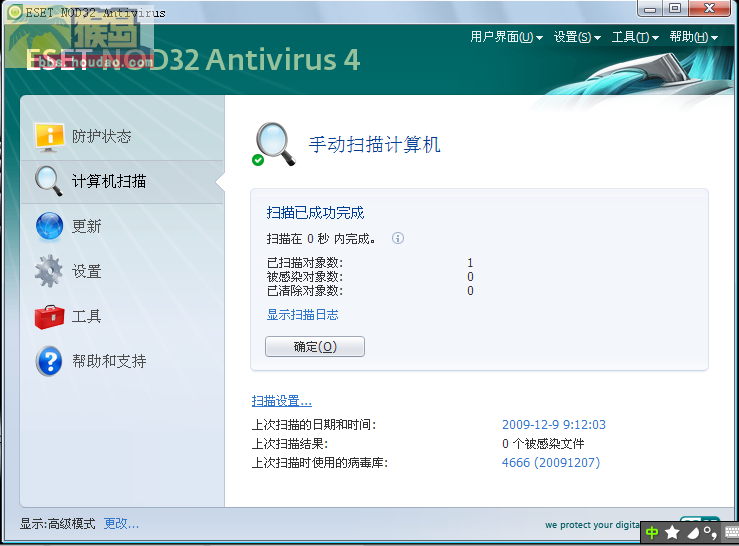Image resolution: width=739 pixels, height=546 pixels.
Task: Click virus database version 4666 (20091207)
Action: click(x=551, y=463)
